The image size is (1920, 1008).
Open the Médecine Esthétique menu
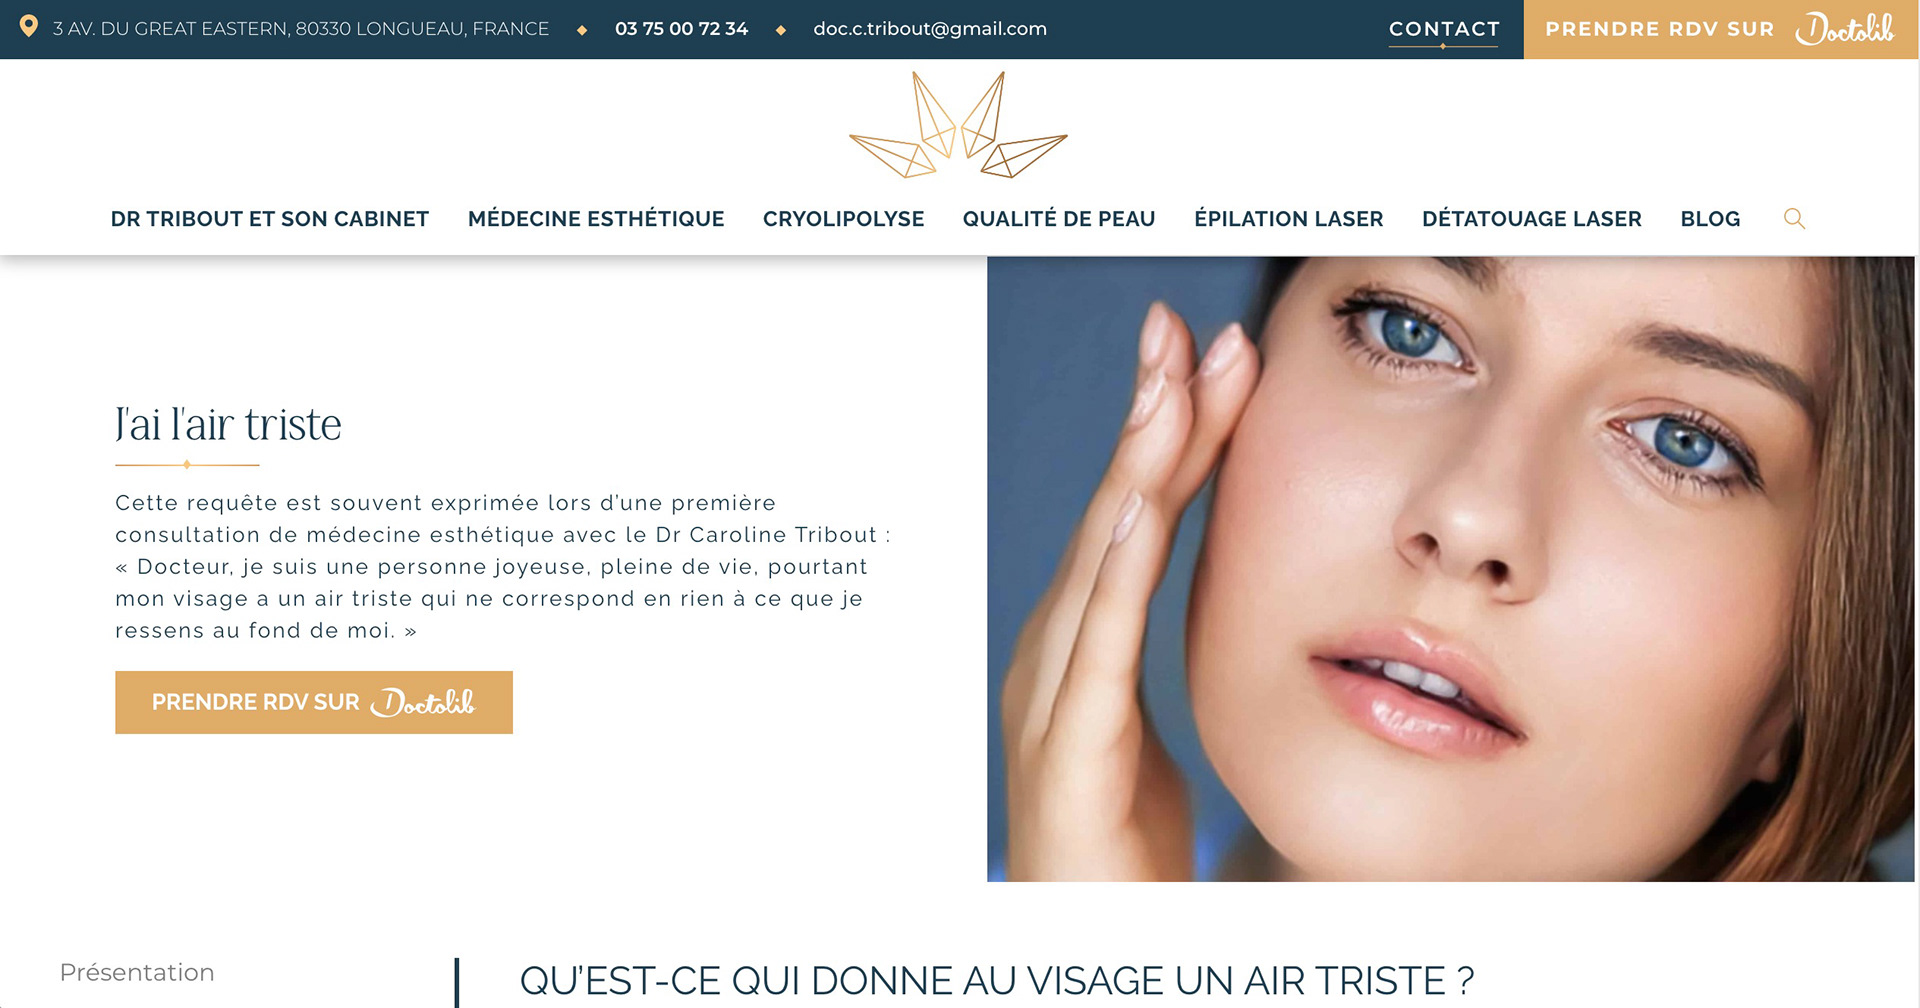point(596,219)
